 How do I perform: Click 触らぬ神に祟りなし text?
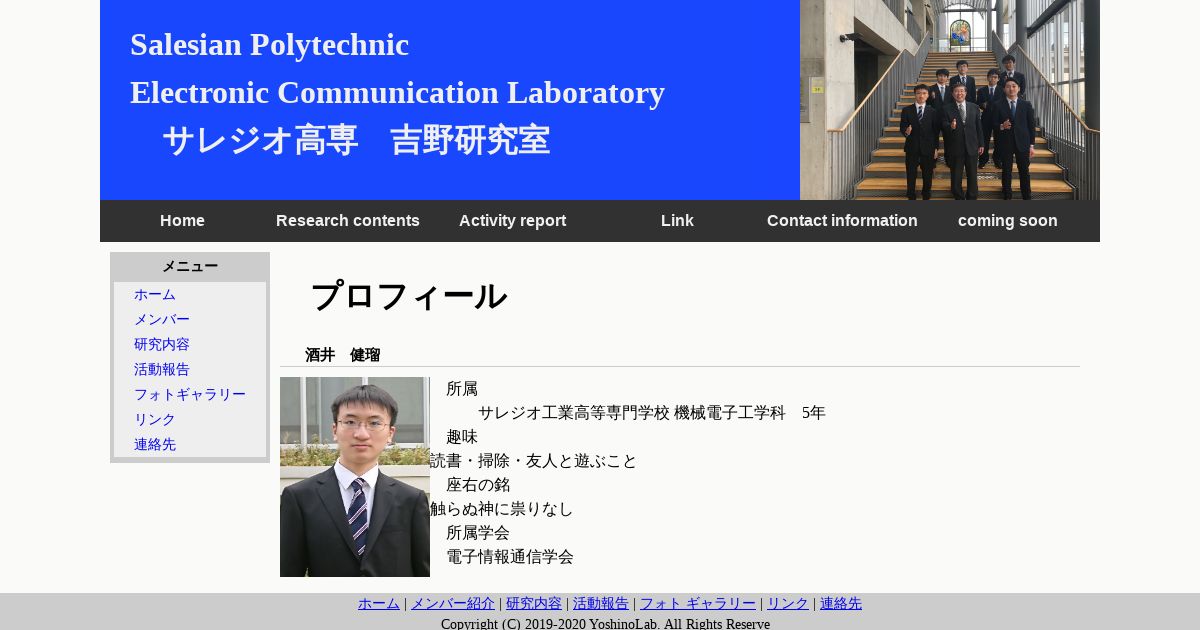click(502, 509)
